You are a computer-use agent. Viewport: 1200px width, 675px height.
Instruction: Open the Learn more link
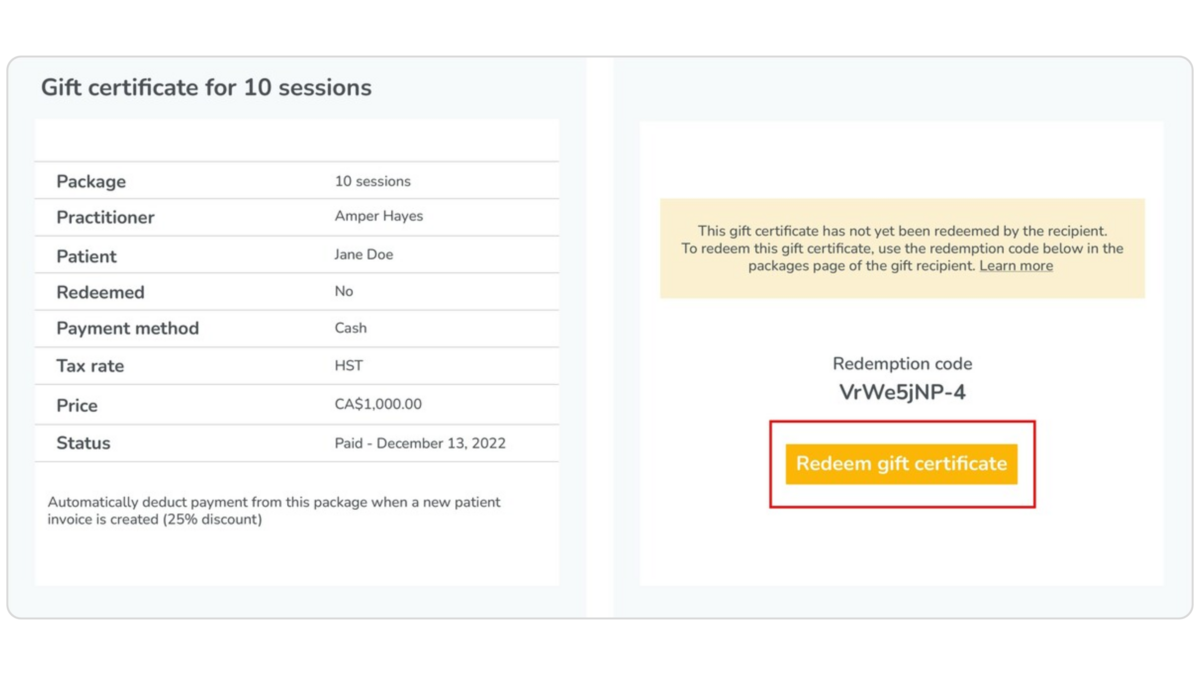[x=1016, y=266]
